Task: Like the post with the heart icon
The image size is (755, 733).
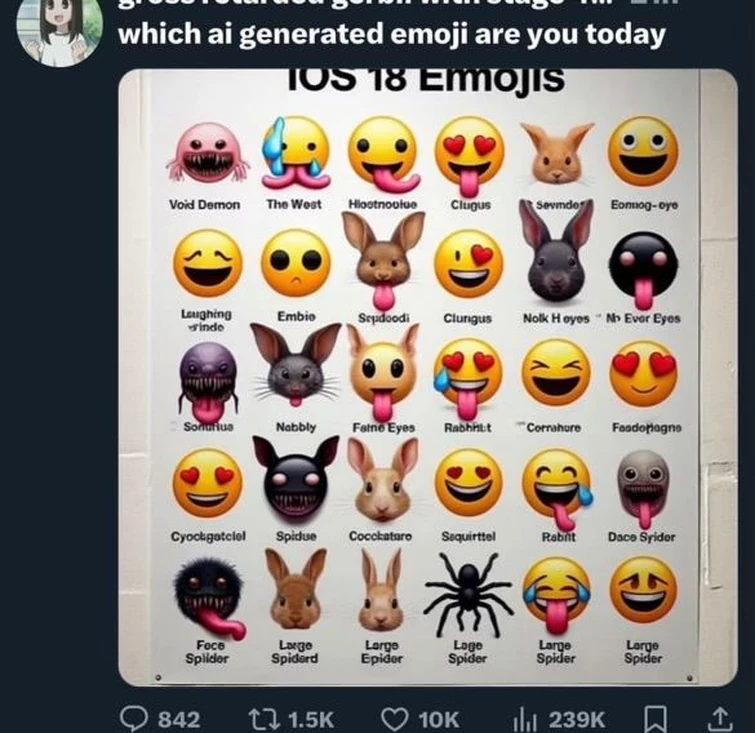Action: tap(396, 718)
